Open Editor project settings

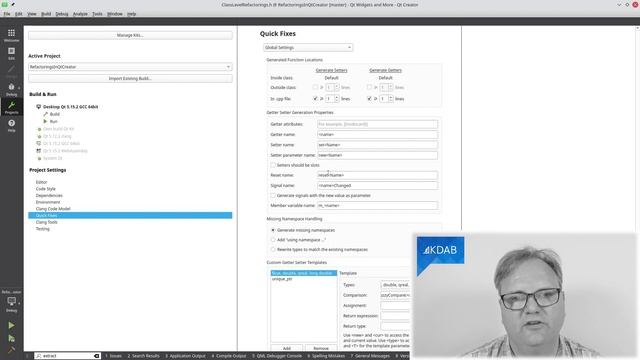tap(41, 182)
